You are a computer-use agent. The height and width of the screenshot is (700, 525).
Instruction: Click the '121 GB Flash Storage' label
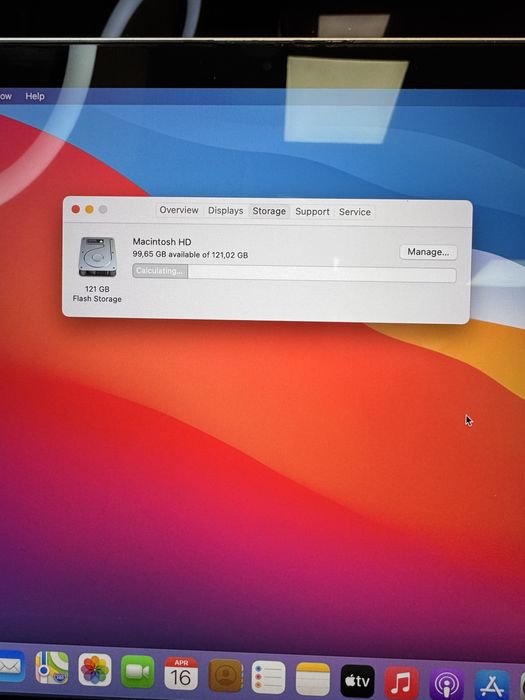pos(97,294)
